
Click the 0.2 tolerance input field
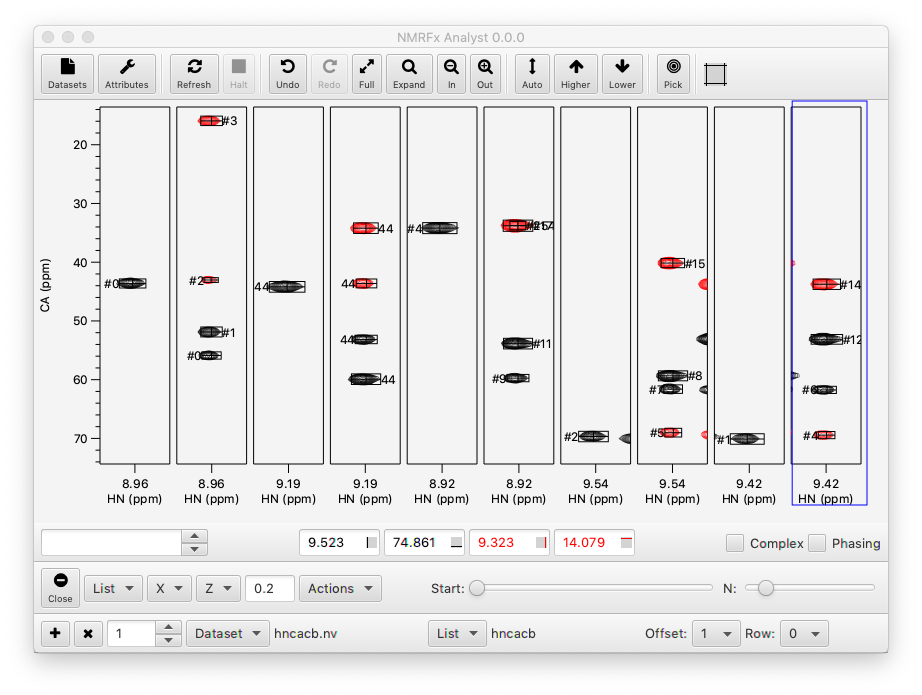pyautogui.click(x=270, y=589)
